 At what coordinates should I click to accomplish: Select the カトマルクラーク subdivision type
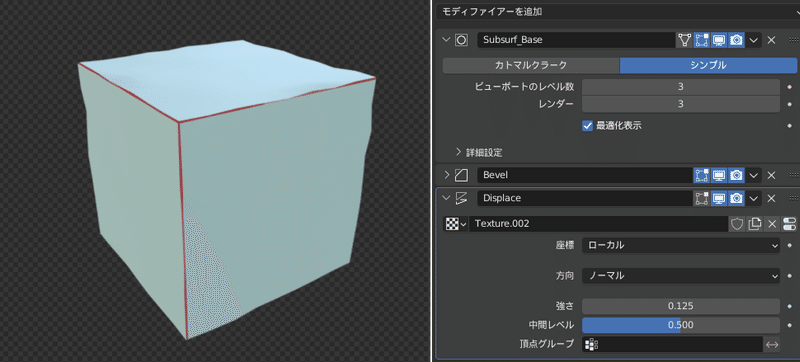coord(531,65)
